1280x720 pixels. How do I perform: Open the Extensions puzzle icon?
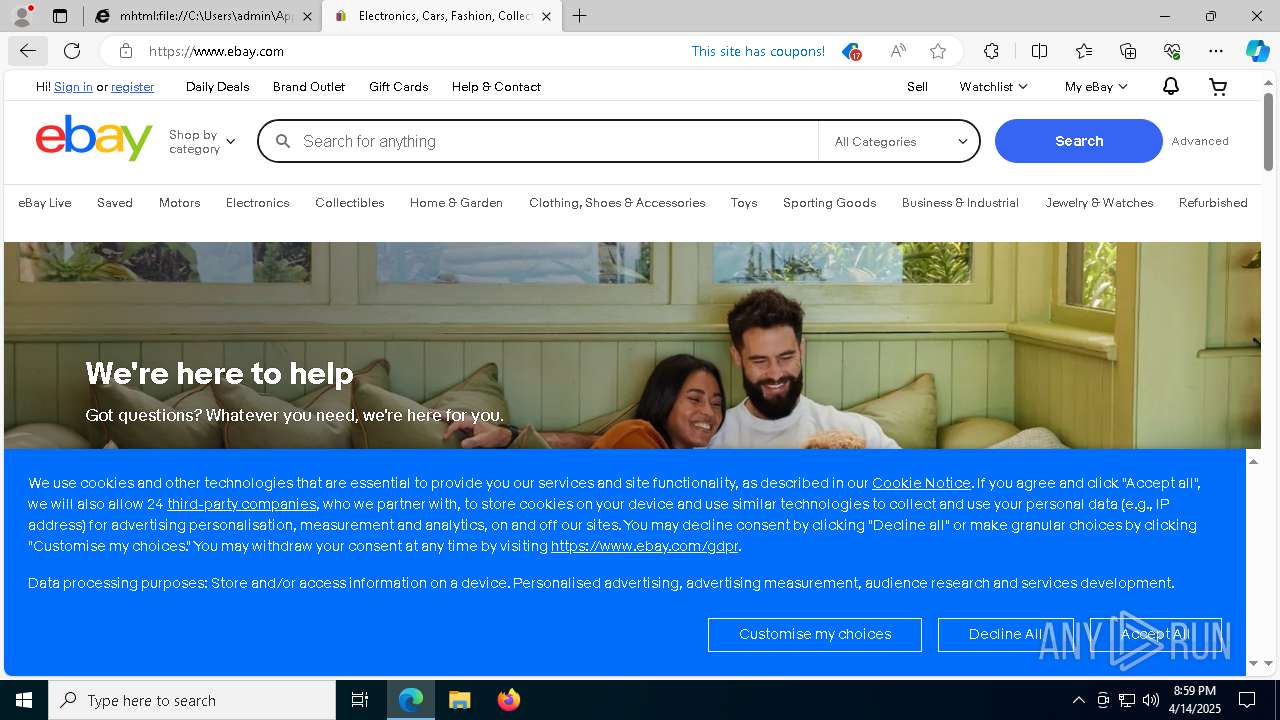coord(991,51)
